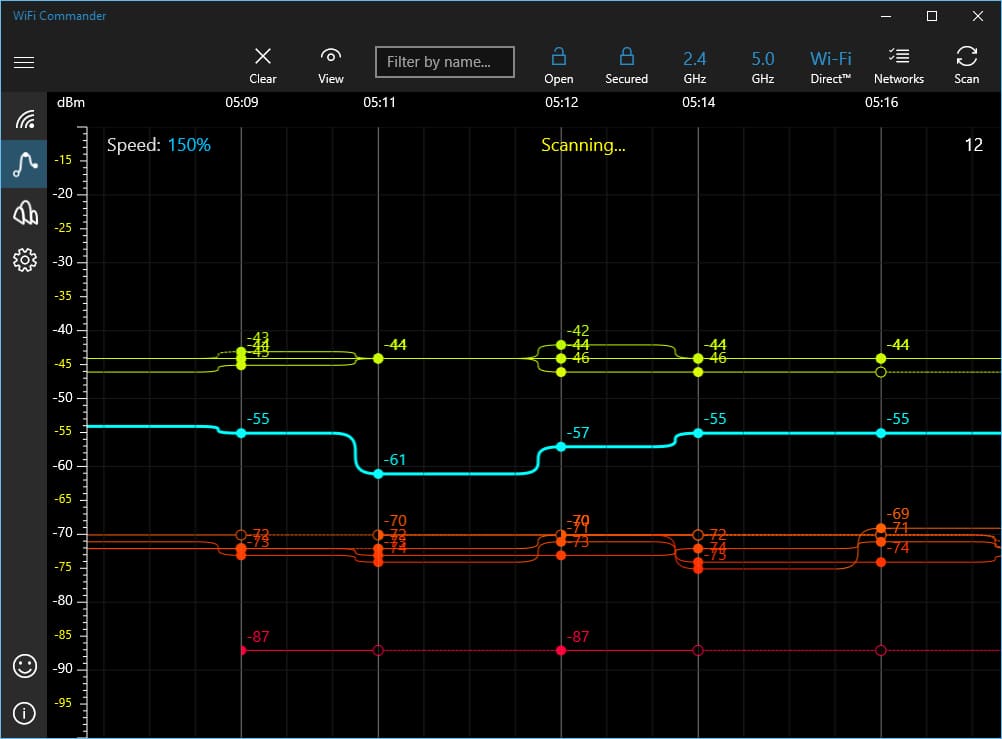Image resolution: width=1002 pixels, height=739 pixels.
Task: Open the View options
Action: (331, 64)
